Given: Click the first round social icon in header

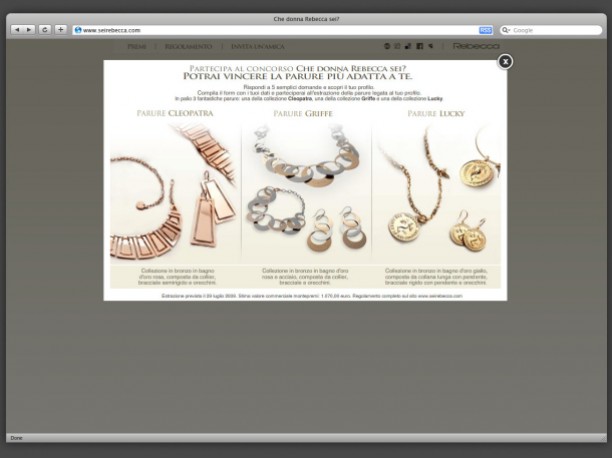Looking at the screenshot, I should [x=387, y=46].
